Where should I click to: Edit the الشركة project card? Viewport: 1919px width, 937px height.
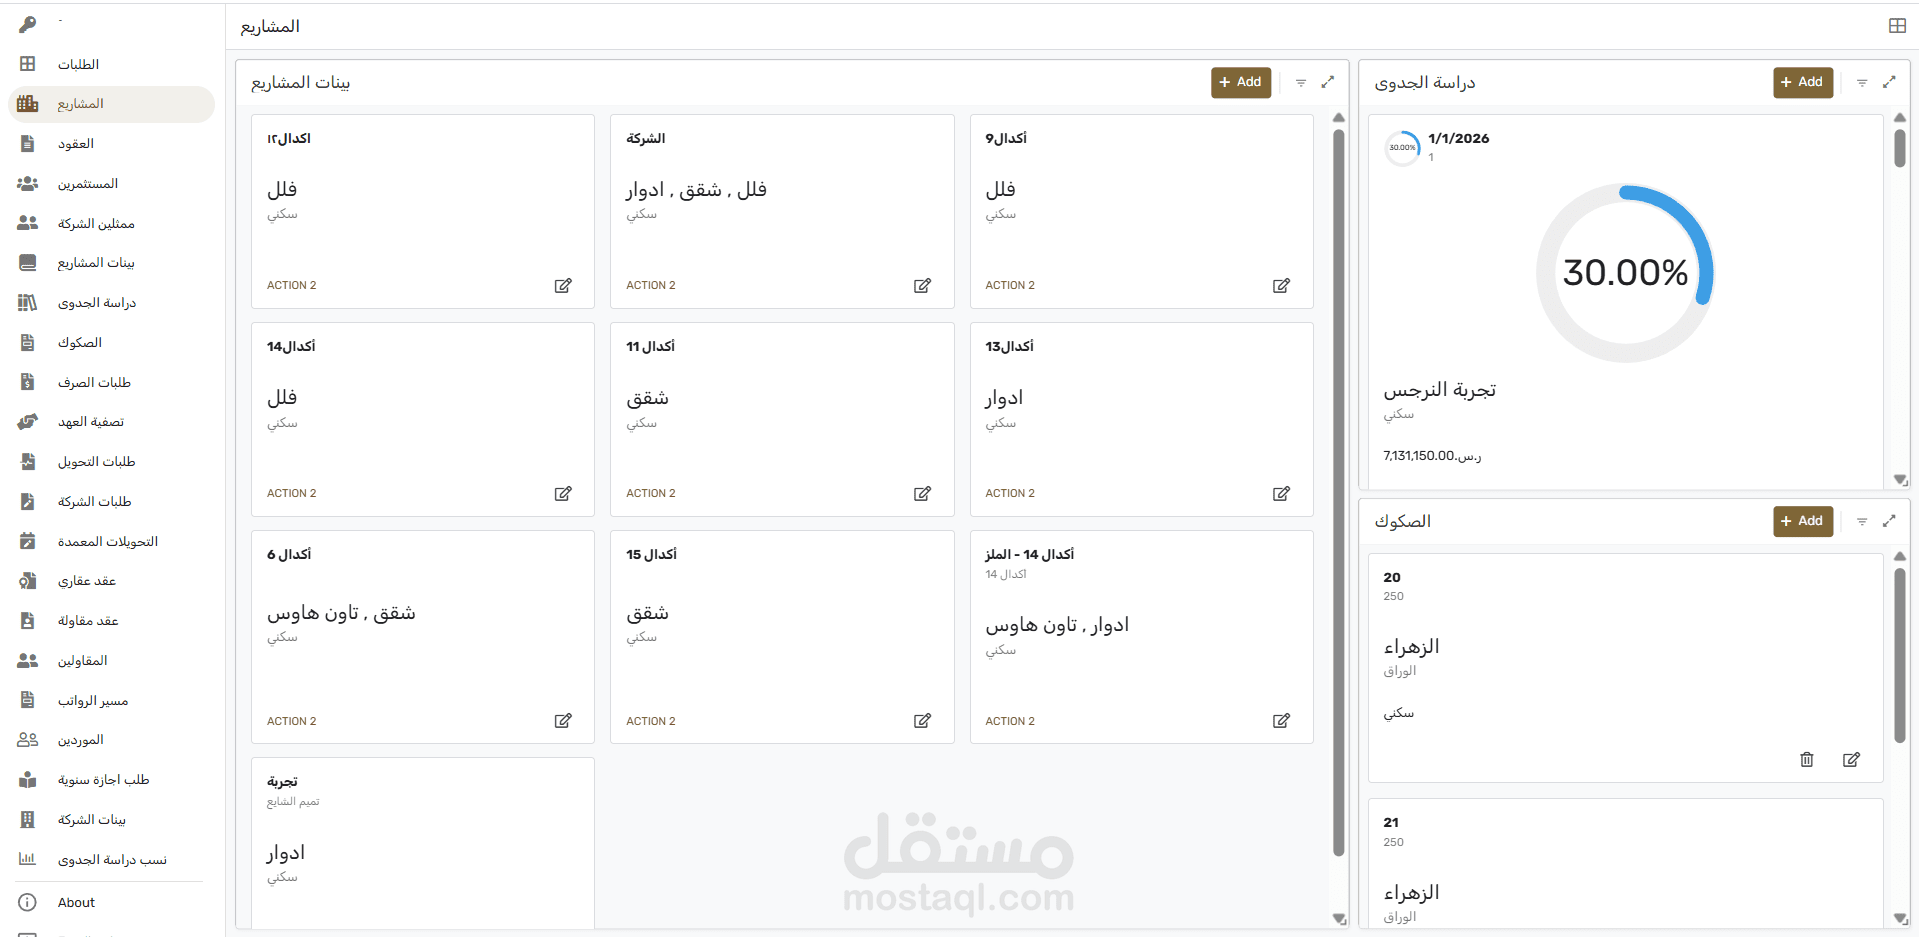coord(922,286)
